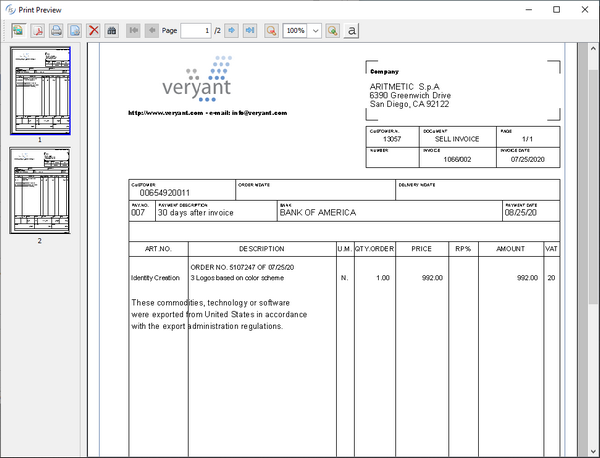Select the page 1 thumbnail
This screenshot has height=458, width=600.
click(x=40, y=91)
